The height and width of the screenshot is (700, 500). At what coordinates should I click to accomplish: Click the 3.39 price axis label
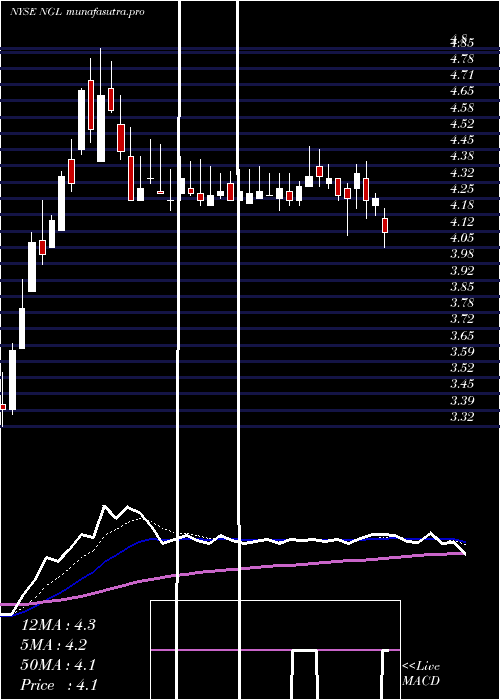[462, 400]
